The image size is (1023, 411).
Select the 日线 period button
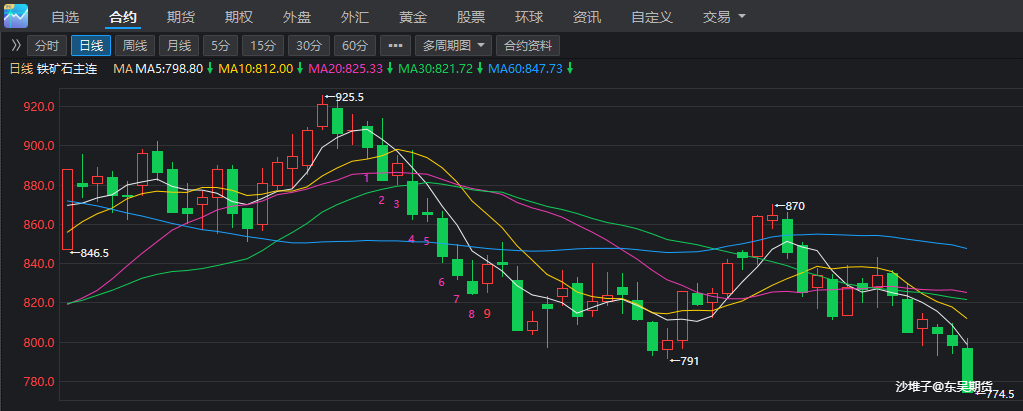pos(91,46)
